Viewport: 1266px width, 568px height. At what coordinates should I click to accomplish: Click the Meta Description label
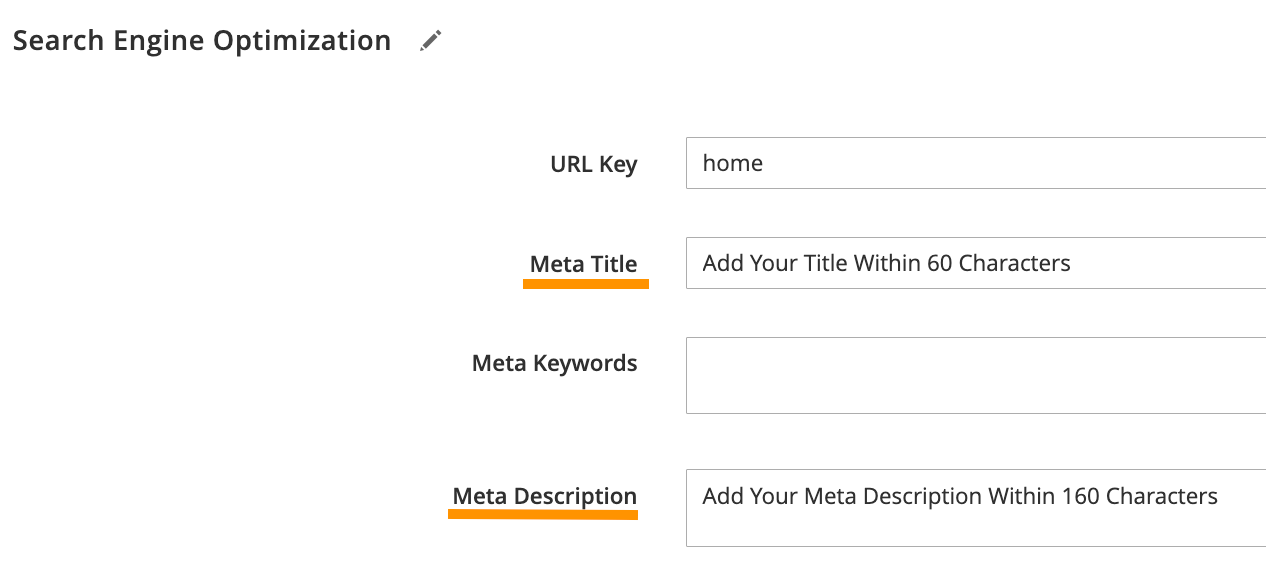point(544,496)
